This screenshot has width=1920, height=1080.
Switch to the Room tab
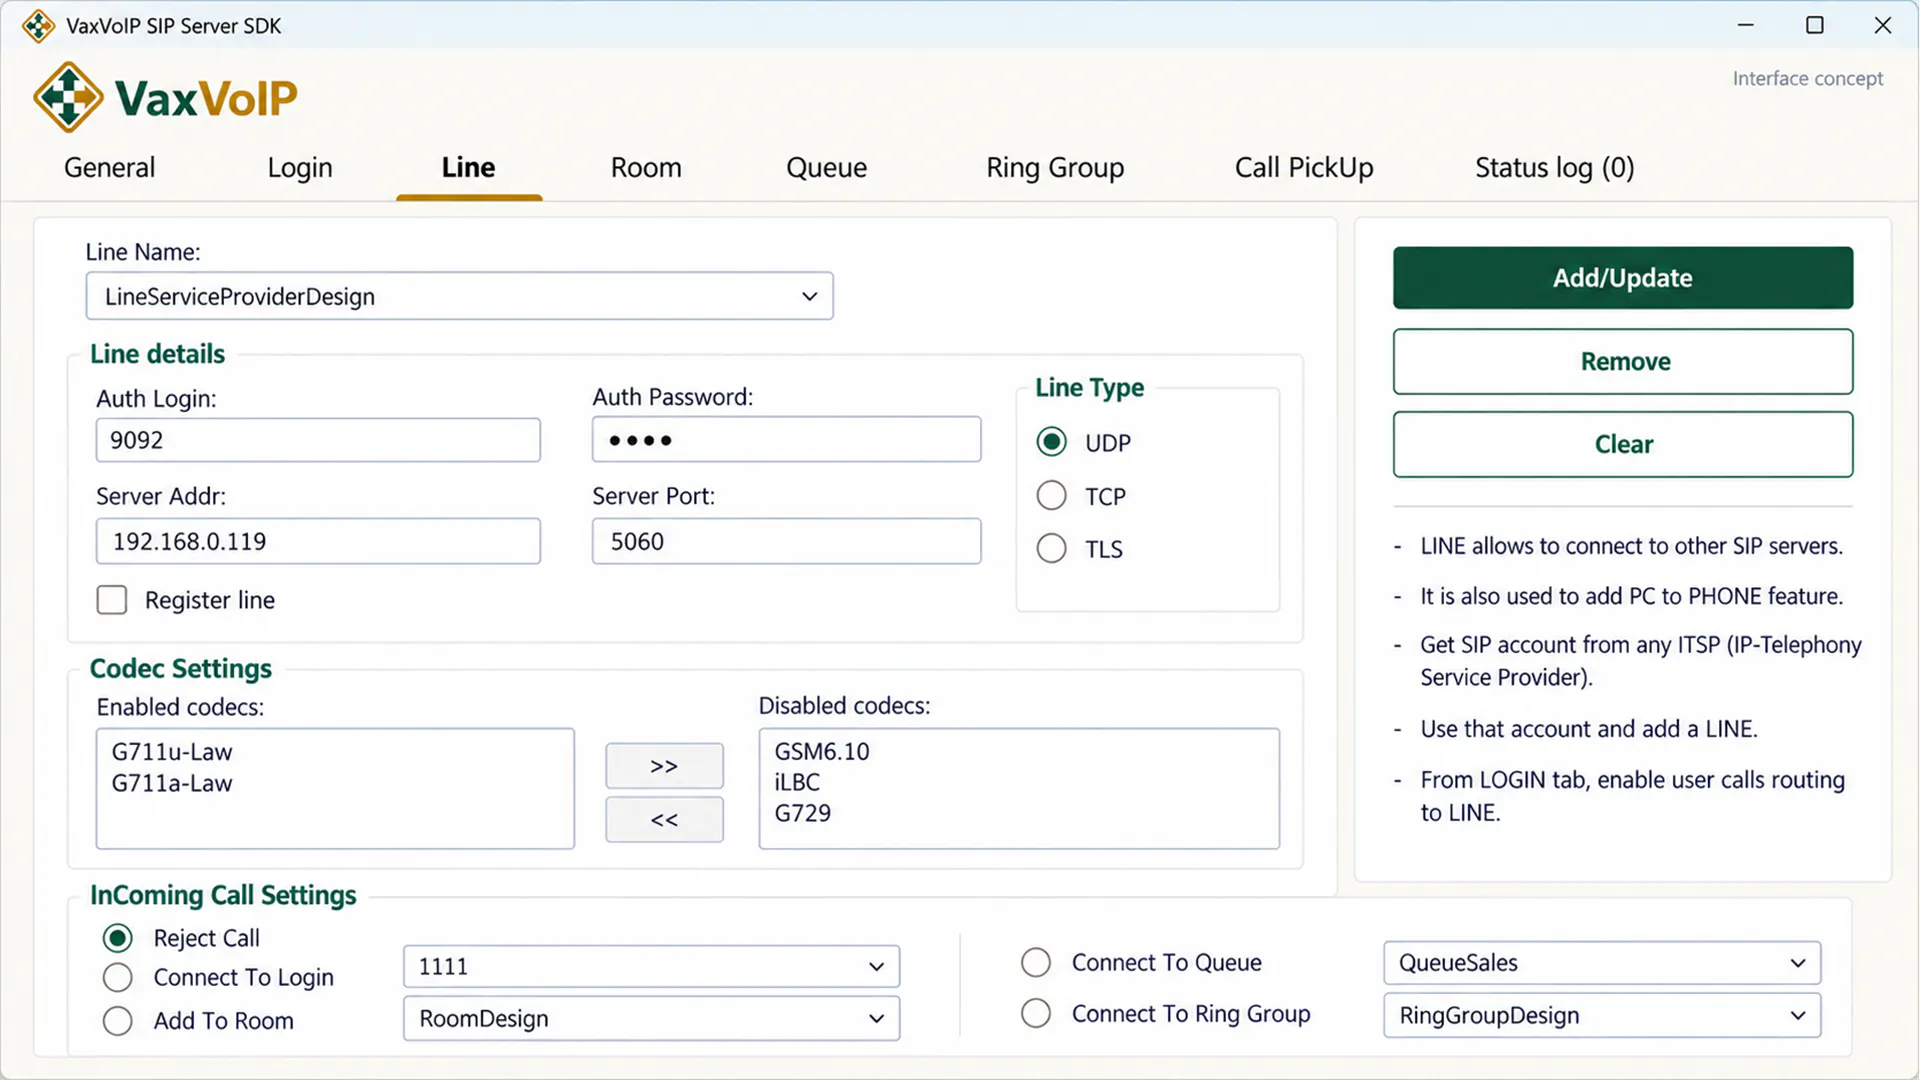(x=646, y=167)
